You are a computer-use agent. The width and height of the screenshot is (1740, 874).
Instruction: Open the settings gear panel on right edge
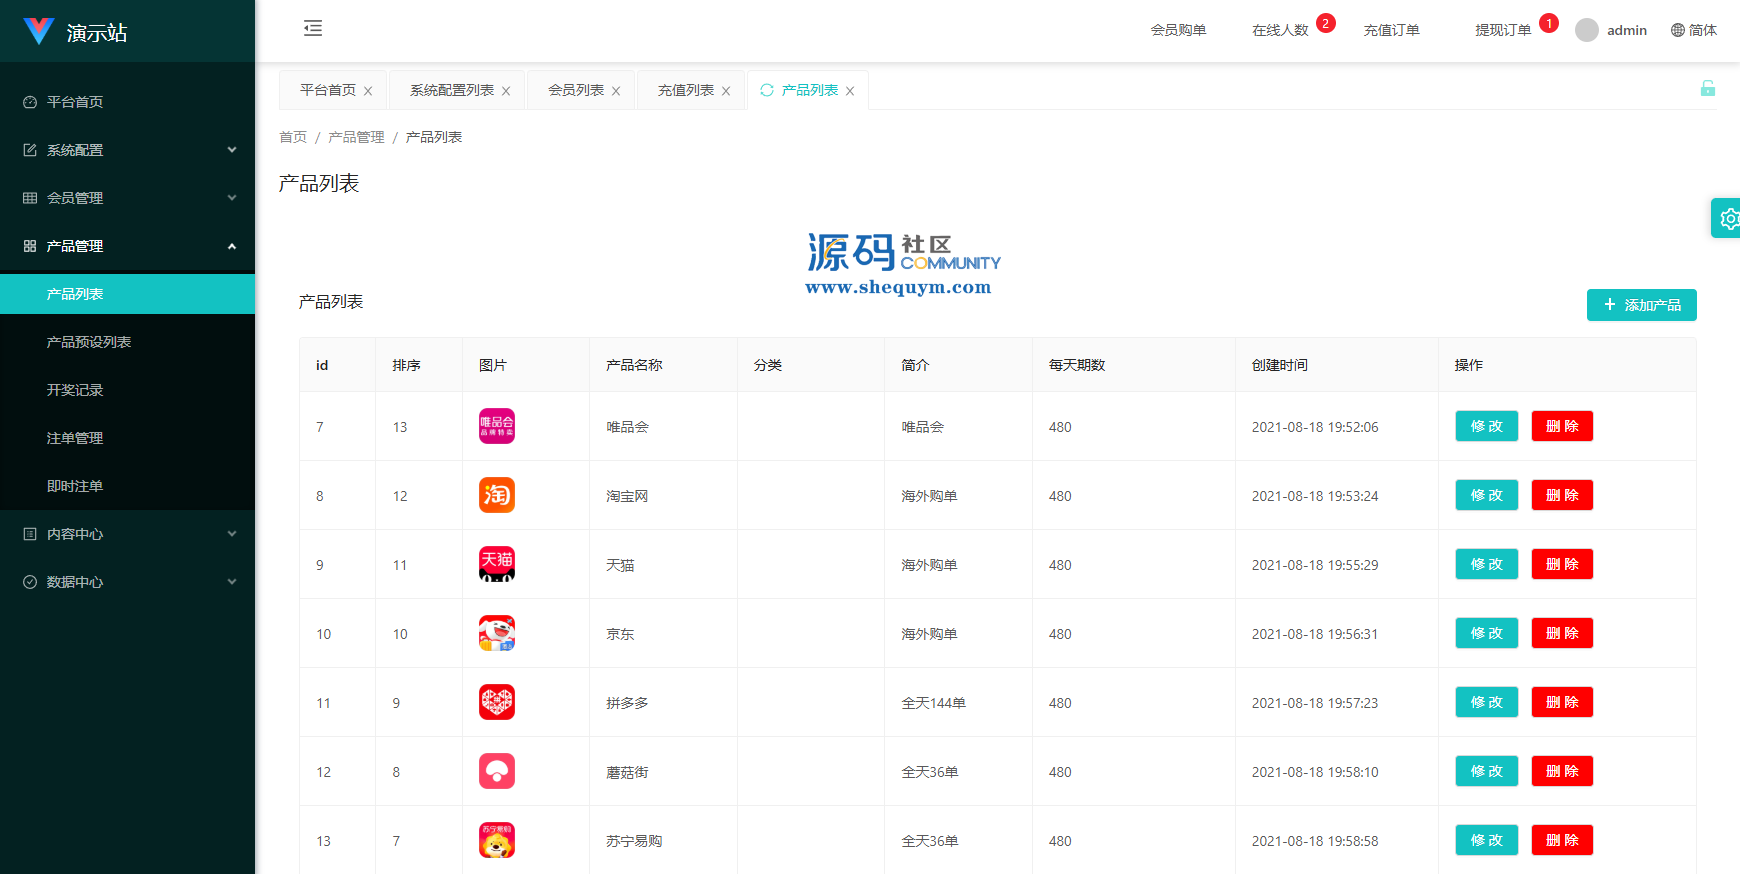point(1727,218)
